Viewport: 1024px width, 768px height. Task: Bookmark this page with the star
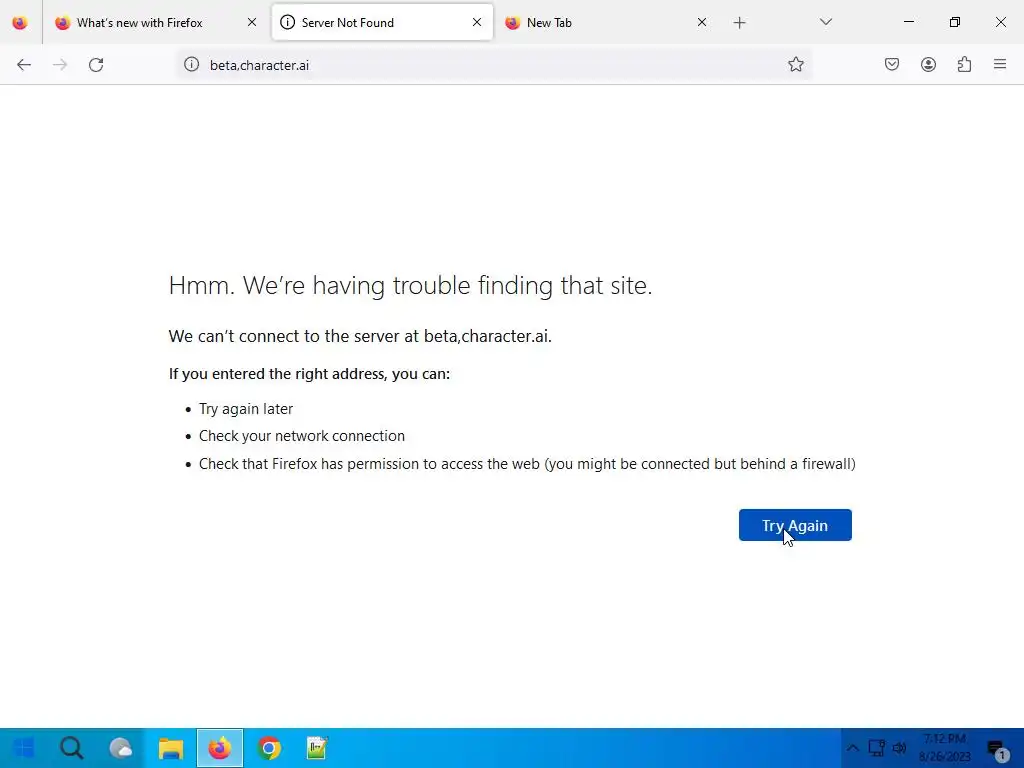pos(795,64)
